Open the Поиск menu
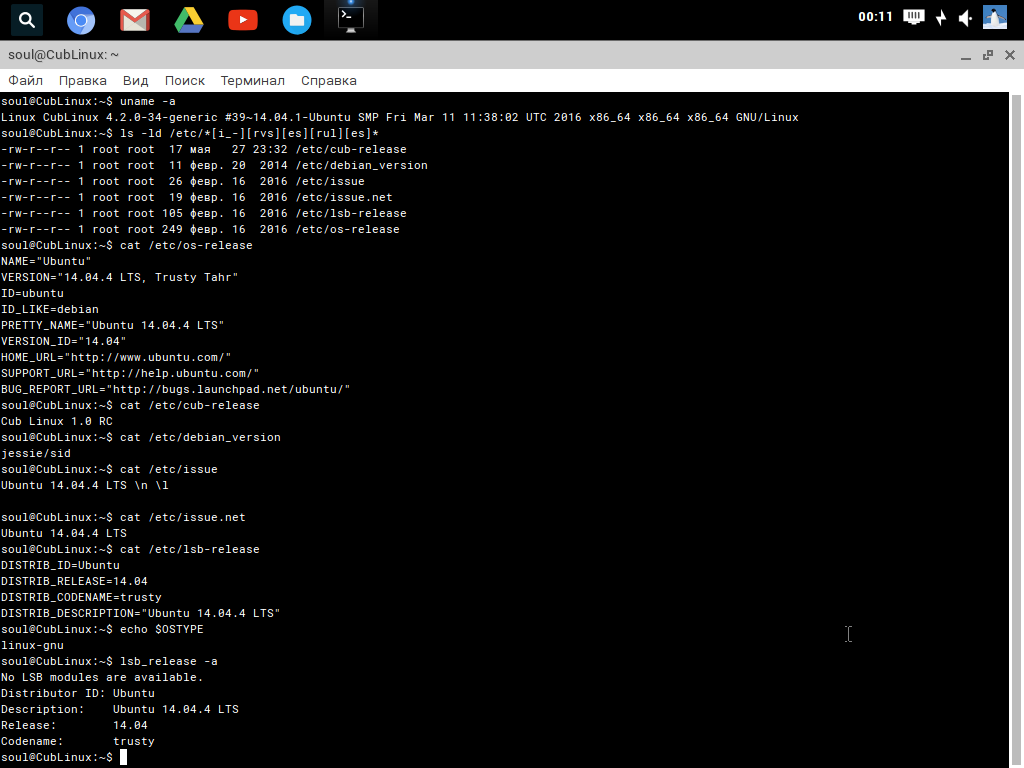This screenshot has height=768, width=1024. (x=184, y=80)
